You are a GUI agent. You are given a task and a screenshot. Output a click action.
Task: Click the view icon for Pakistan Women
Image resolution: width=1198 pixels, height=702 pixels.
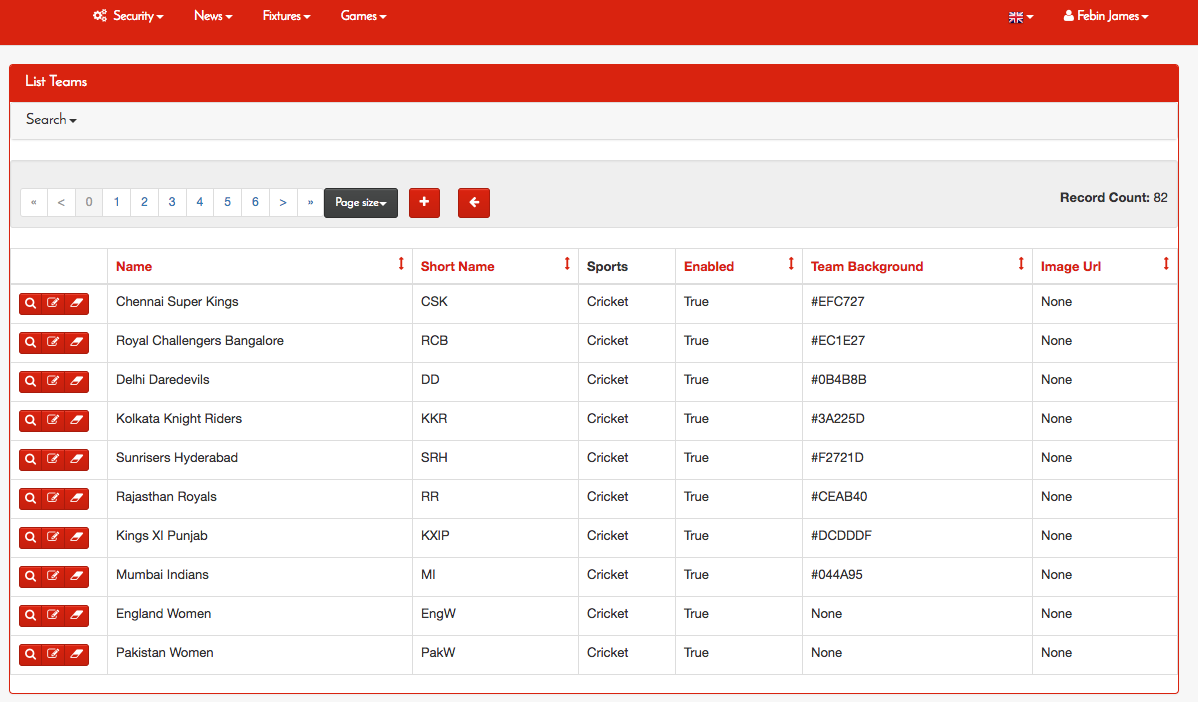click(x=31, y=654)
